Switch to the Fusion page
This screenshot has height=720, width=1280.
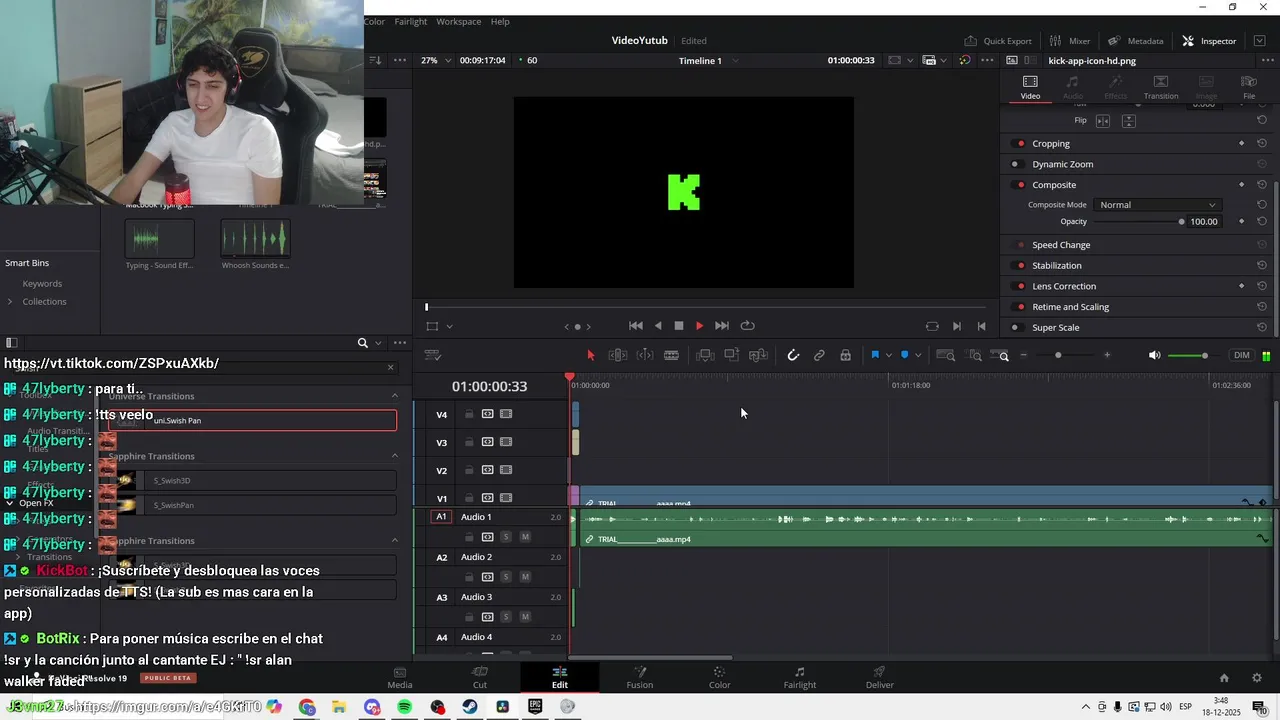coord(640,677)
